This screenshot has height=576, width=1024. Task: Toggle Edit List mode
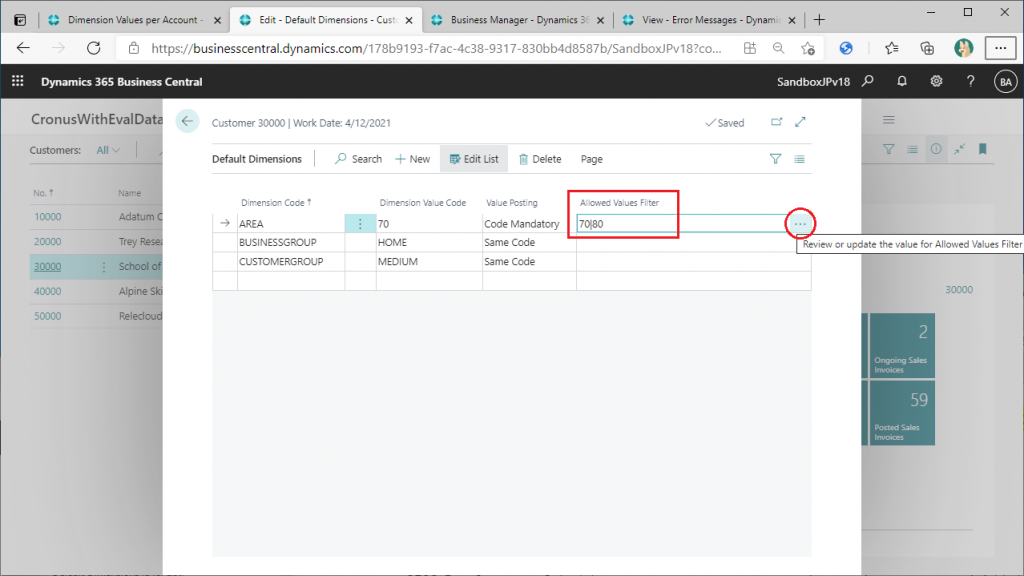pyautogui.click(x=474, y=159)
